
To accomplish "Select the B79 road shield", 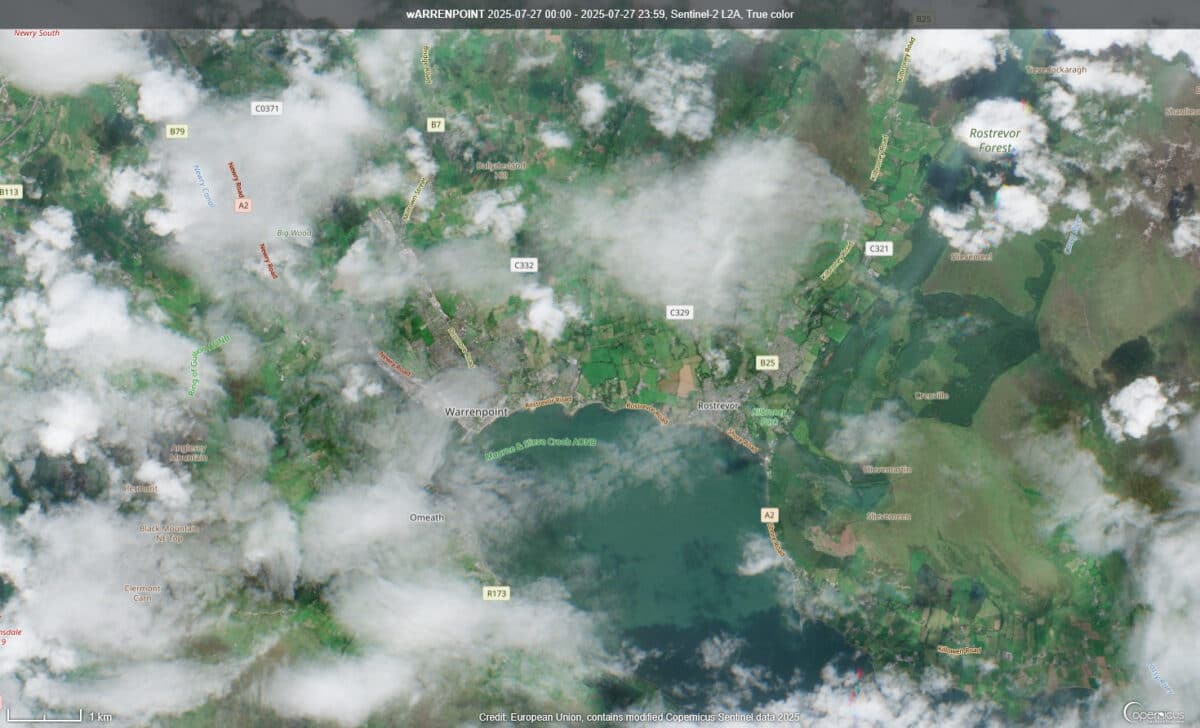I will 177,131.
